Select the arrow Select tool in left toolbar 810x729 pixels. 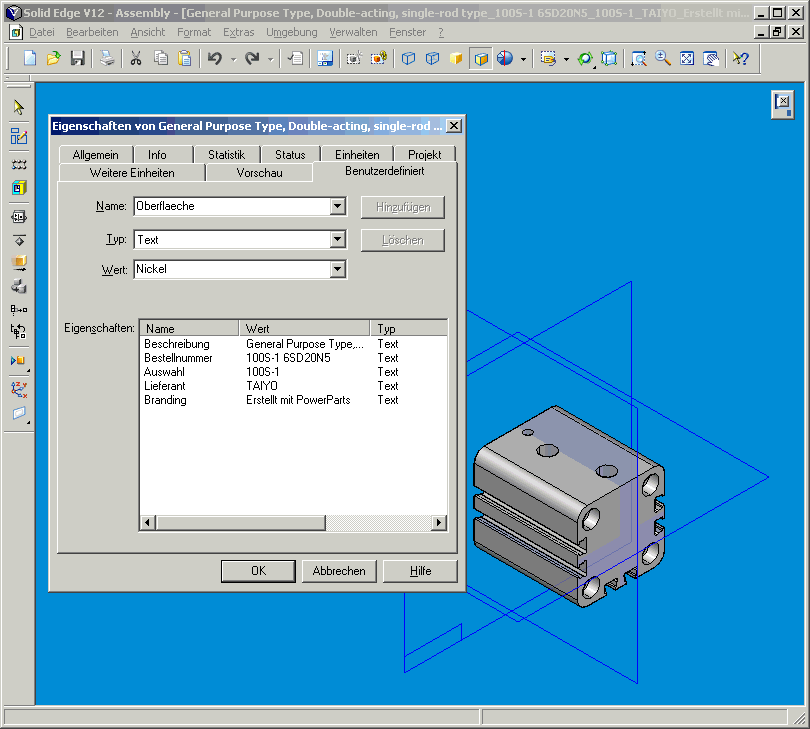pos(18,108)
